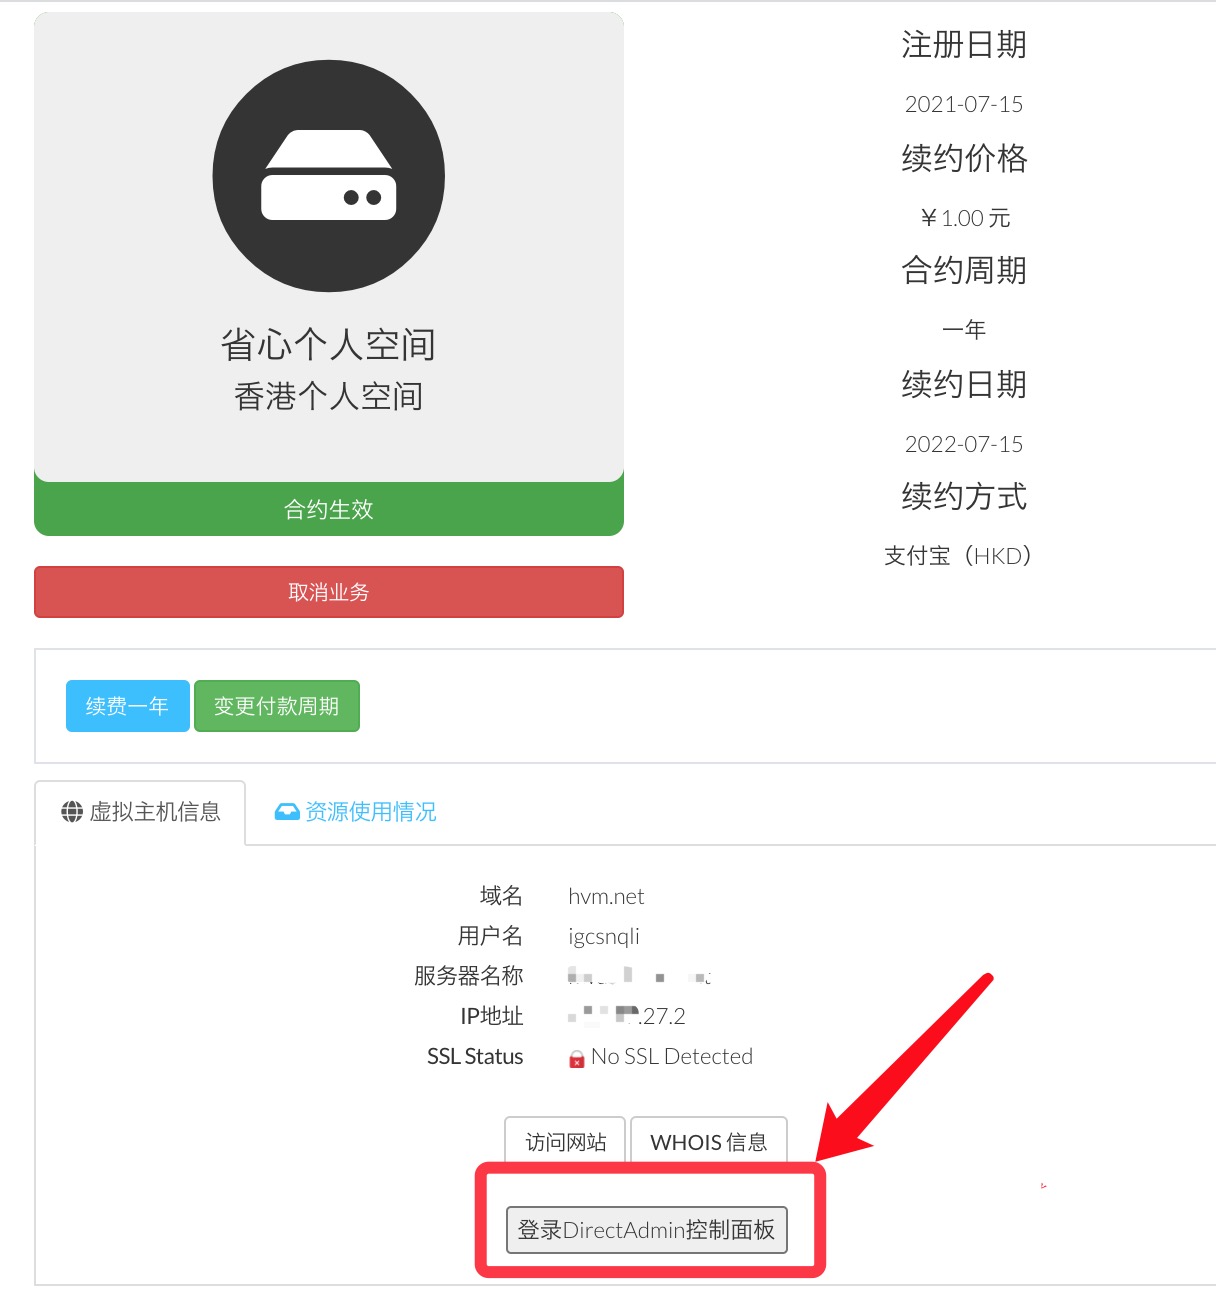Log in via 登录DirectAdmin控制面板 button
1216x1308 pixels.
point(646,1229)
